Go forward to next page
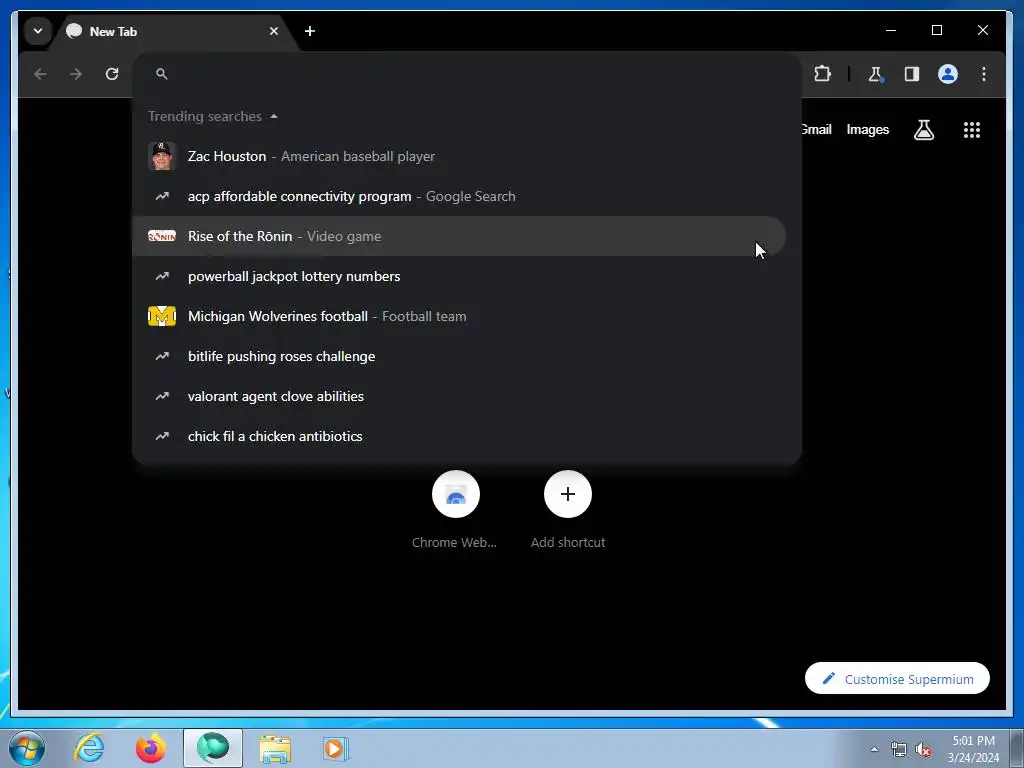The image size is (1024, 768). [x=76, y=74]
